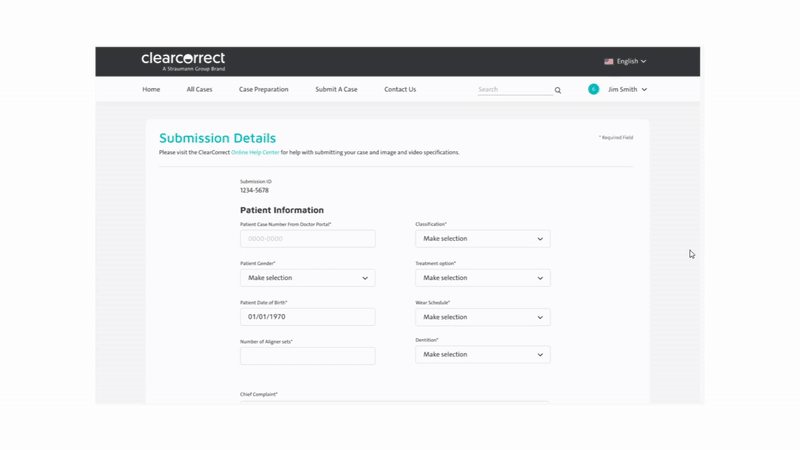Expand the Jim Smith account menu
This screenshot has height=450, width=800.
(x=628, y=89)
